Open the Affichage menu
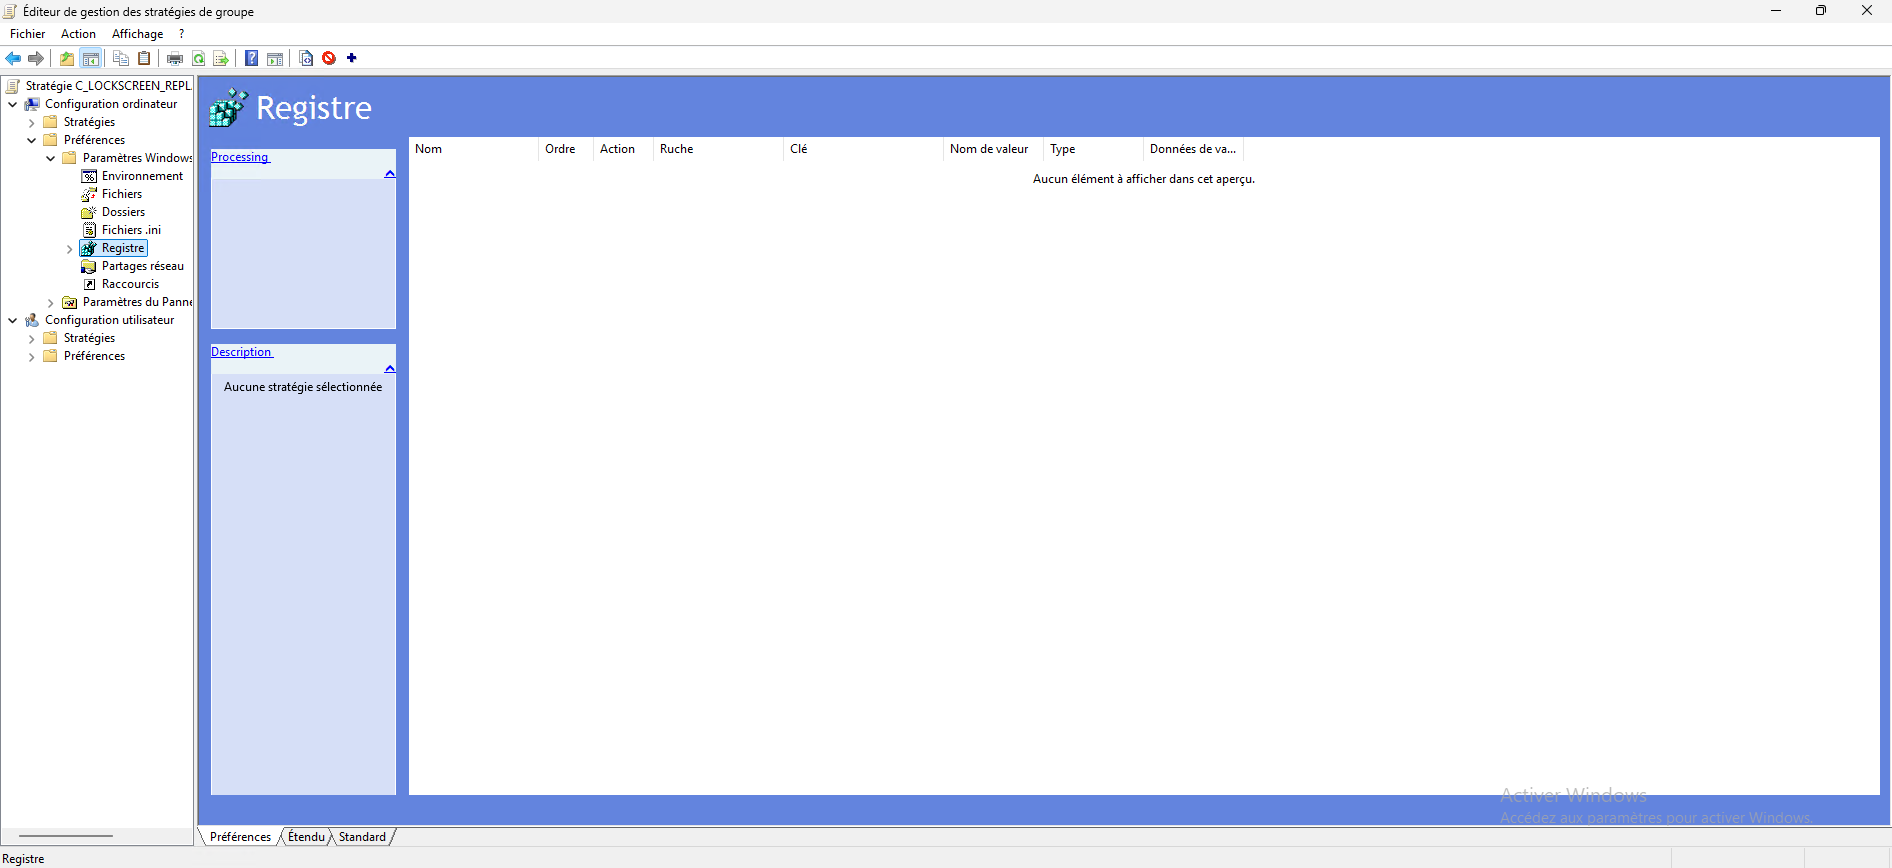Image resolution: width=1892 pixels, height=868 pixels. (137, 34)
